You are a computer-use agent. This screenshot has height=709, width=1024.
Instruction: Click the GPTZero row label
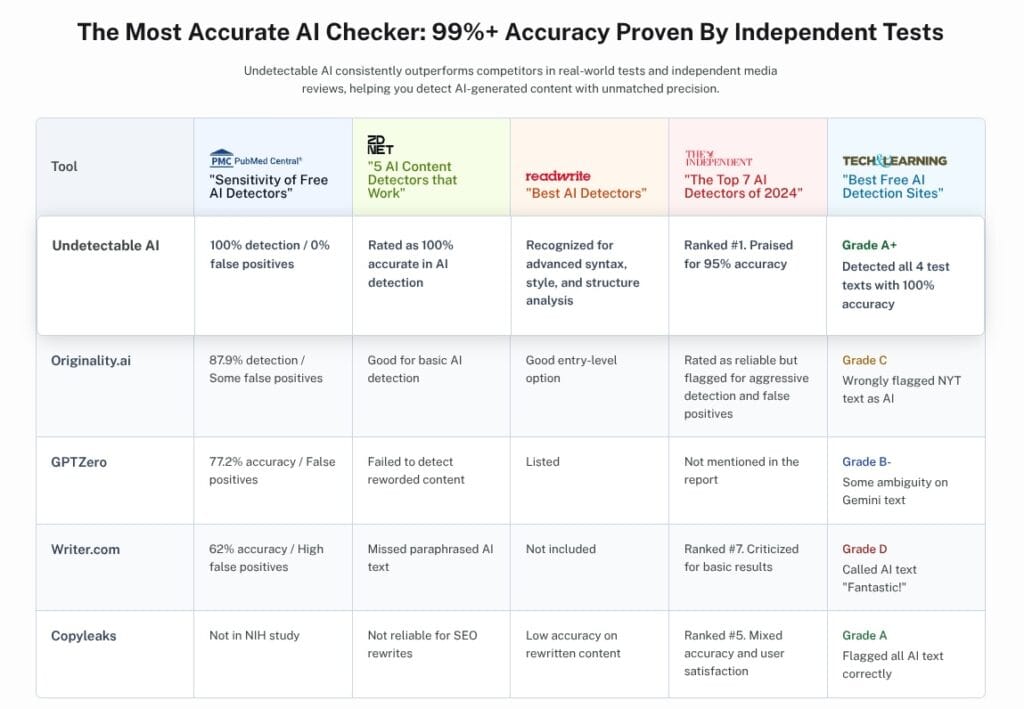pos(80,462)
